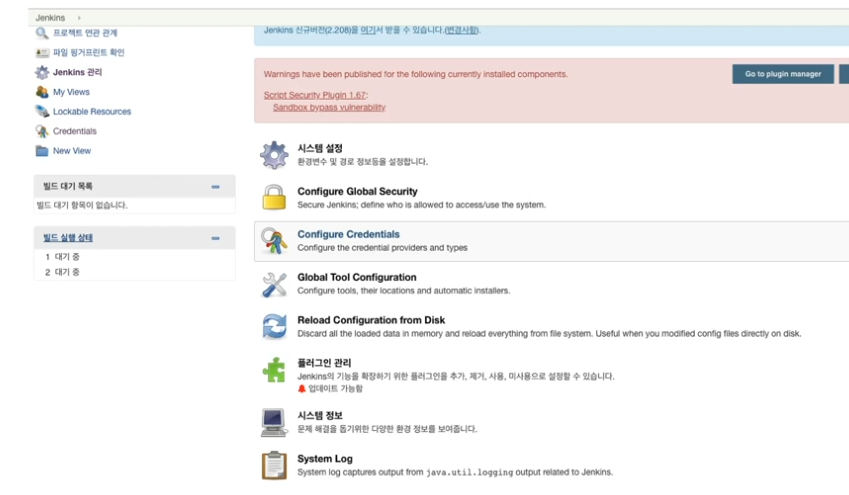Screen dimensions: 849x495
Task: Click the Configure Global Security padlock icon
Action: [274, 197]
